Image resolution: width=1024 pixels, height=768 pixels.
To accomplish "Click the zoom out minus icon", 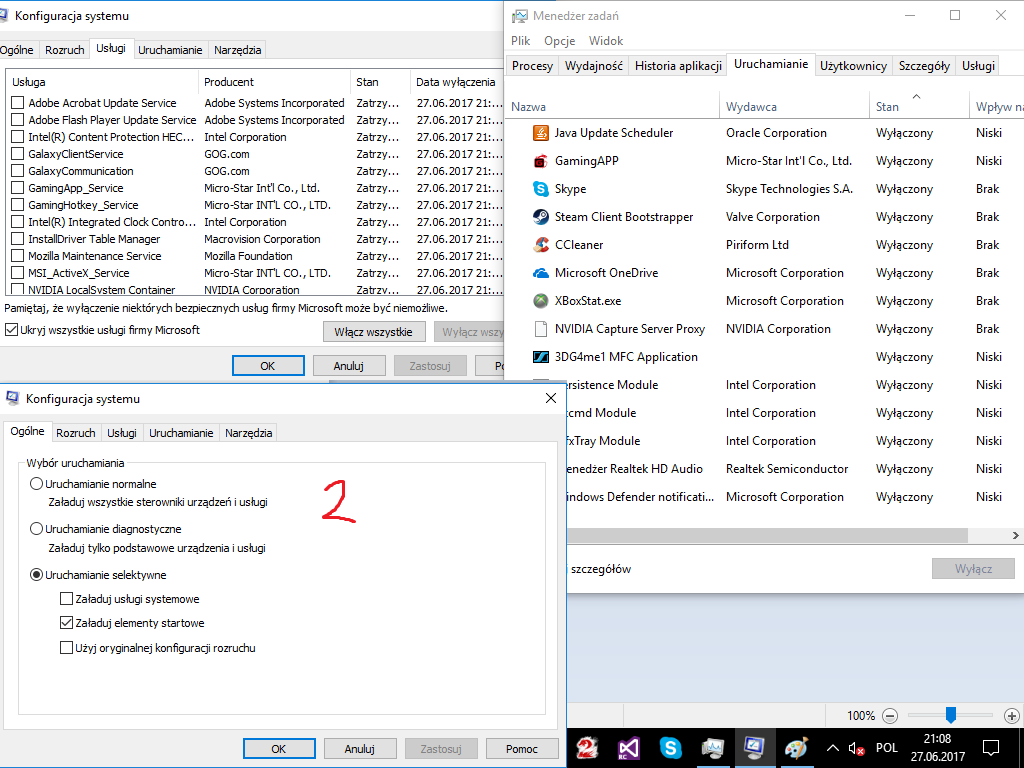I will click(x=889, y=716).
